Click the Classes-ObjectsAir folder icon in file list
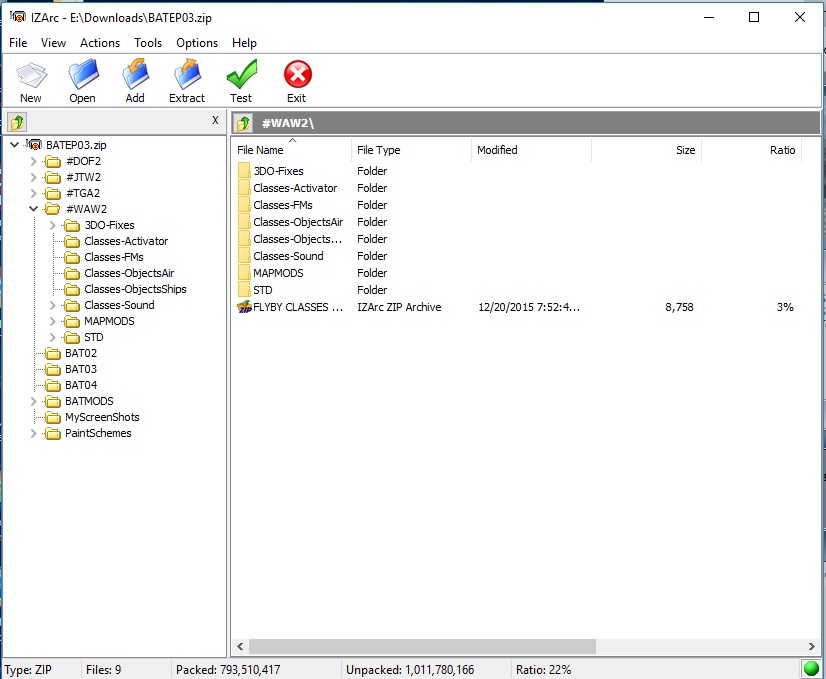826x679 pixels. pos(244,222)
